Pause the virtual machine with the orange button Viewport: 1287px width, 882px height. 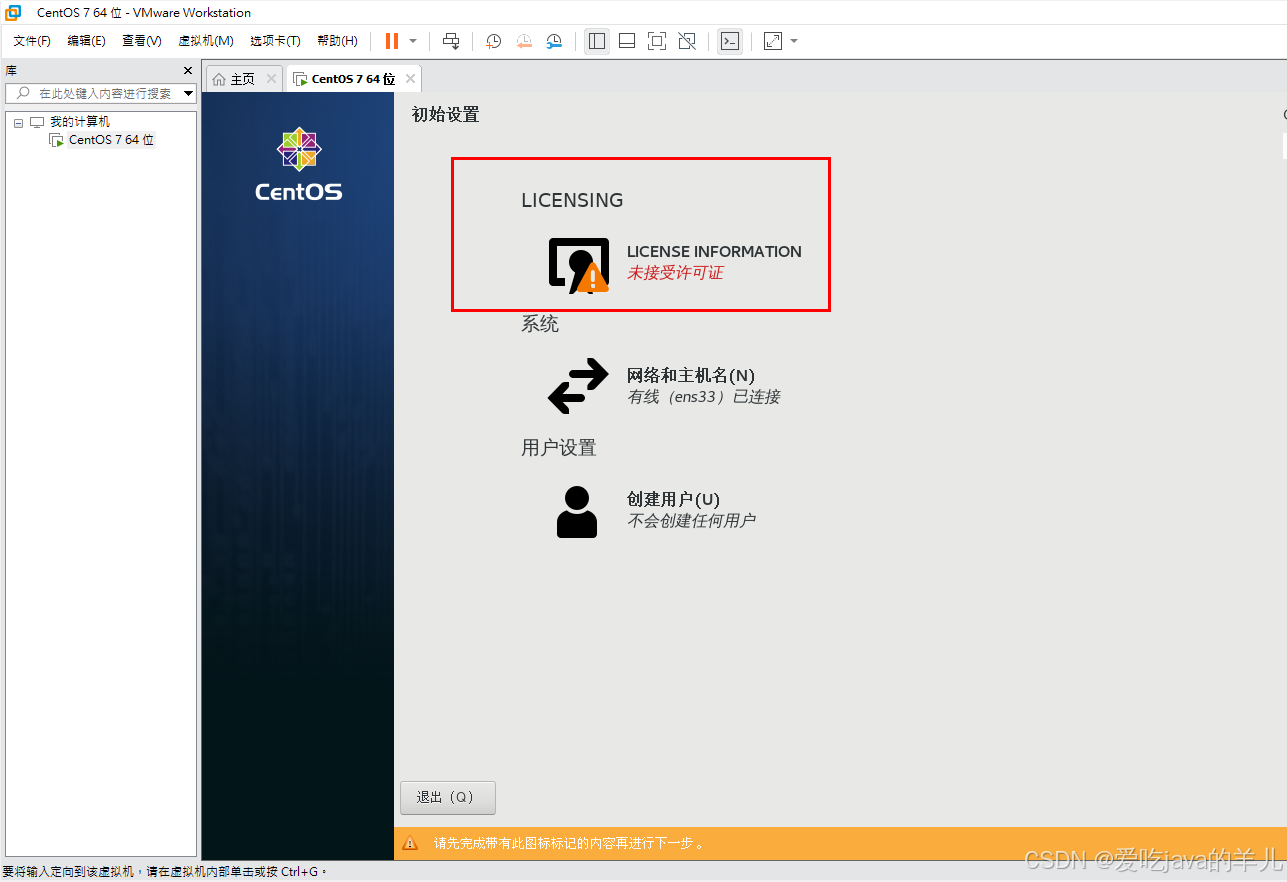click(x=392, y=41)
